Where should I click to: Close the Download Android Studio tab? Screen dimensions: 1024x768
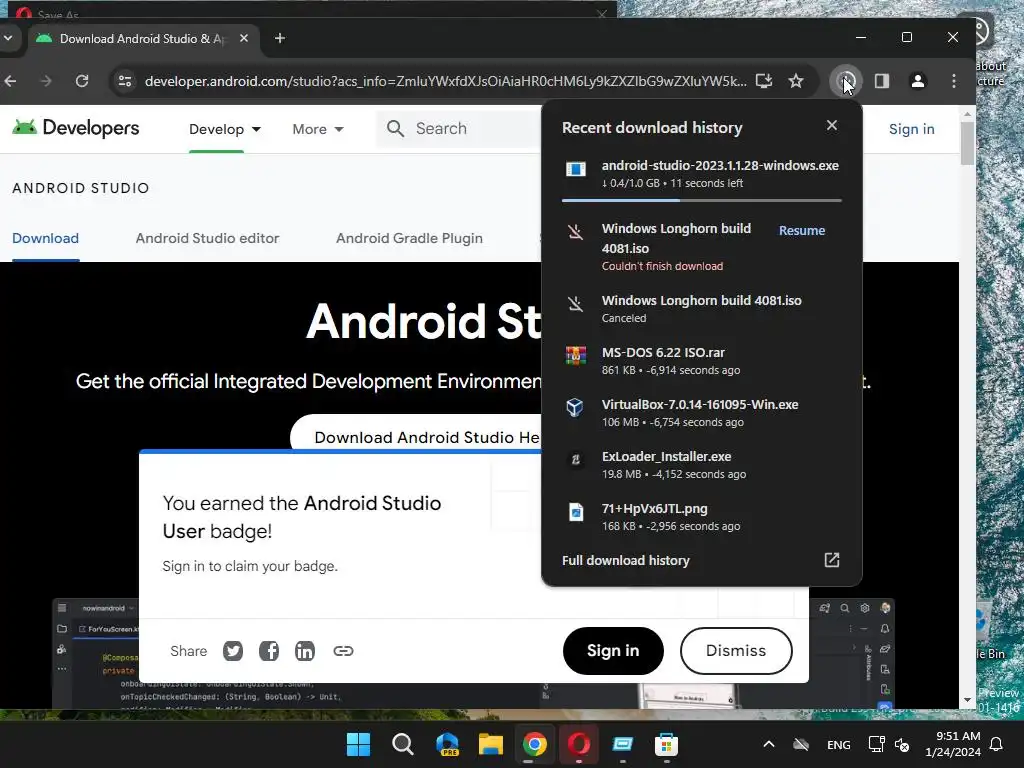click(244, 39)
